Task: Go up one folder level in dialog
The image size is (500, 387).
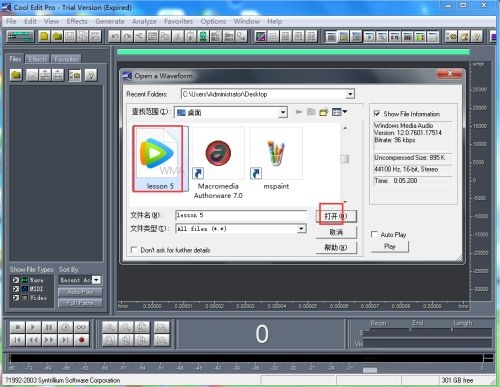Action: tap(311, 112)
